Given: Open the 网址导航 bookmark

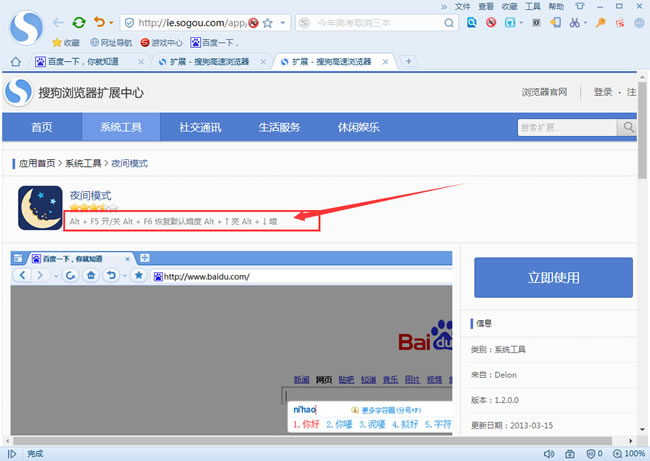Looking at the screenshot, I should [x=111, y=42].
